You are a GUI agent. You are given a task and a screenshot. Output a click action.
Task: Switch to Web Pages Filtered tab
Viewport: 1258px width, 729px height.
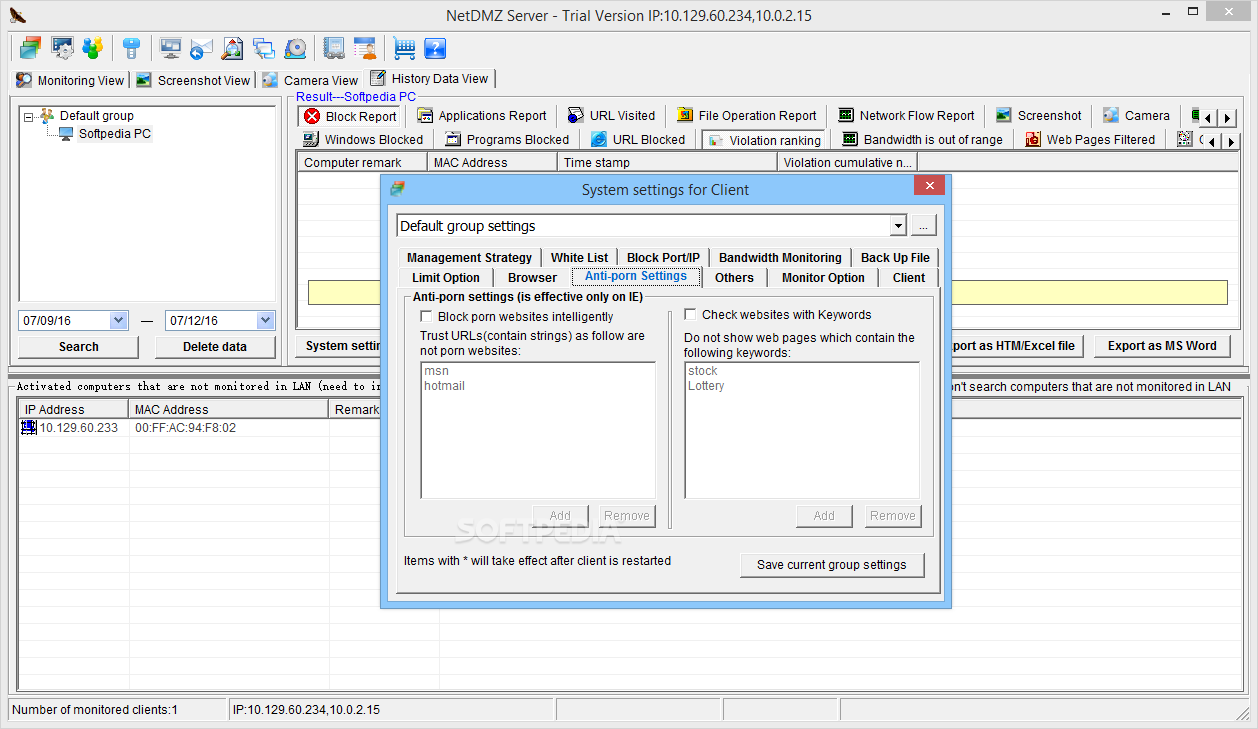tap(1090, 140)
